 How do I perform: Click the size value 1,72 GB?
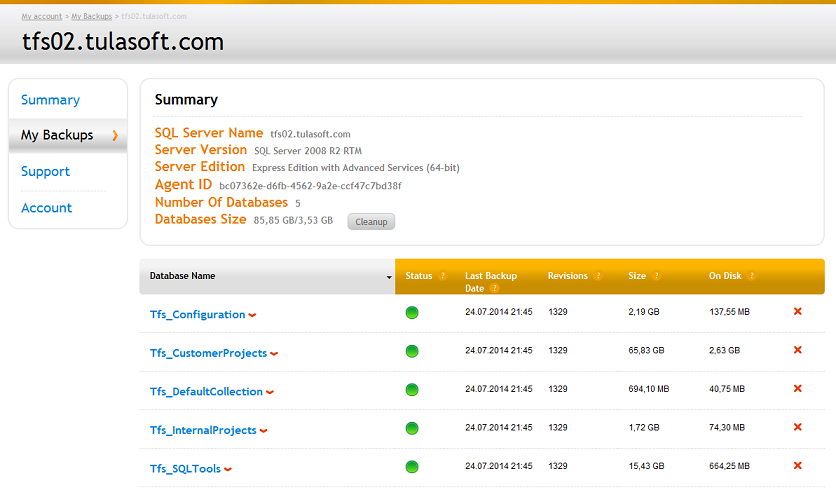pyautogui.click(x=644, y=428)
